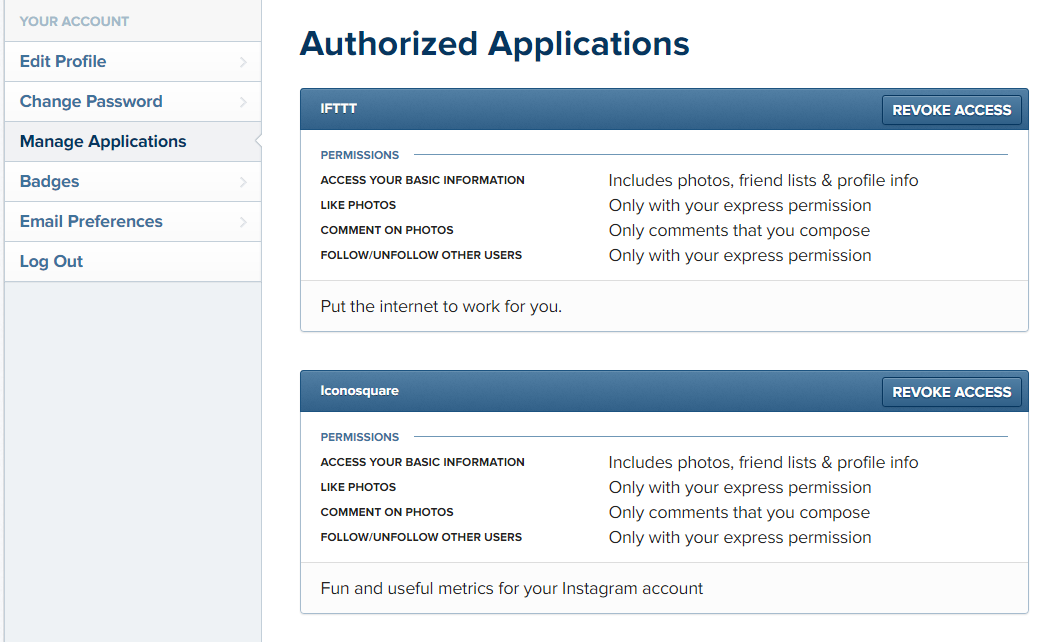Open Email Preferences

tap(132, 222)
